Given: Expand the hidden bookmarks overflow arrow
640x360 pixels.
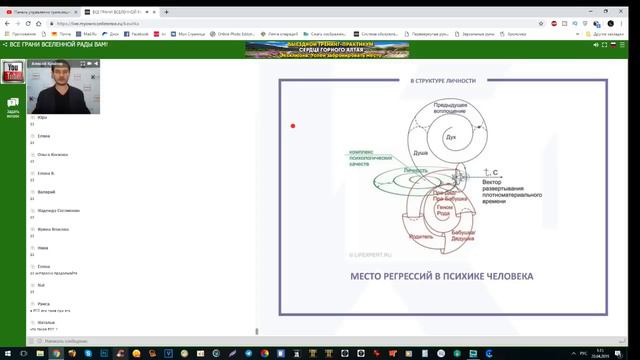Looking at the screenshot, I should click(x=577, y=34).
